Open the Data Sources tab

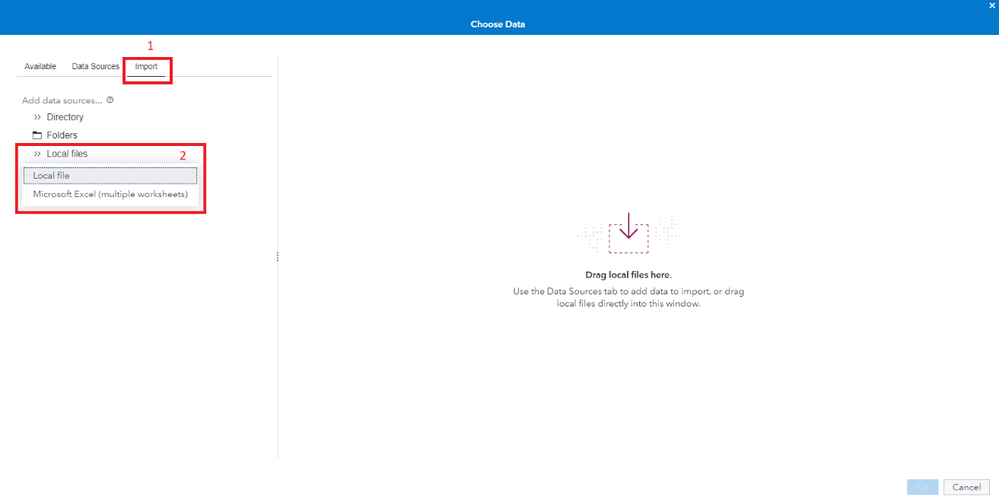click(96, 66)
